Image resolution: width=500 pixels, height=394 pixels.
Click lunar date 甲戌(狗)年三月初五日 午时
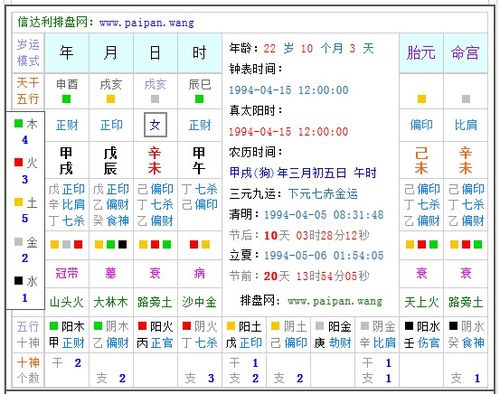[x=303, y=173]
